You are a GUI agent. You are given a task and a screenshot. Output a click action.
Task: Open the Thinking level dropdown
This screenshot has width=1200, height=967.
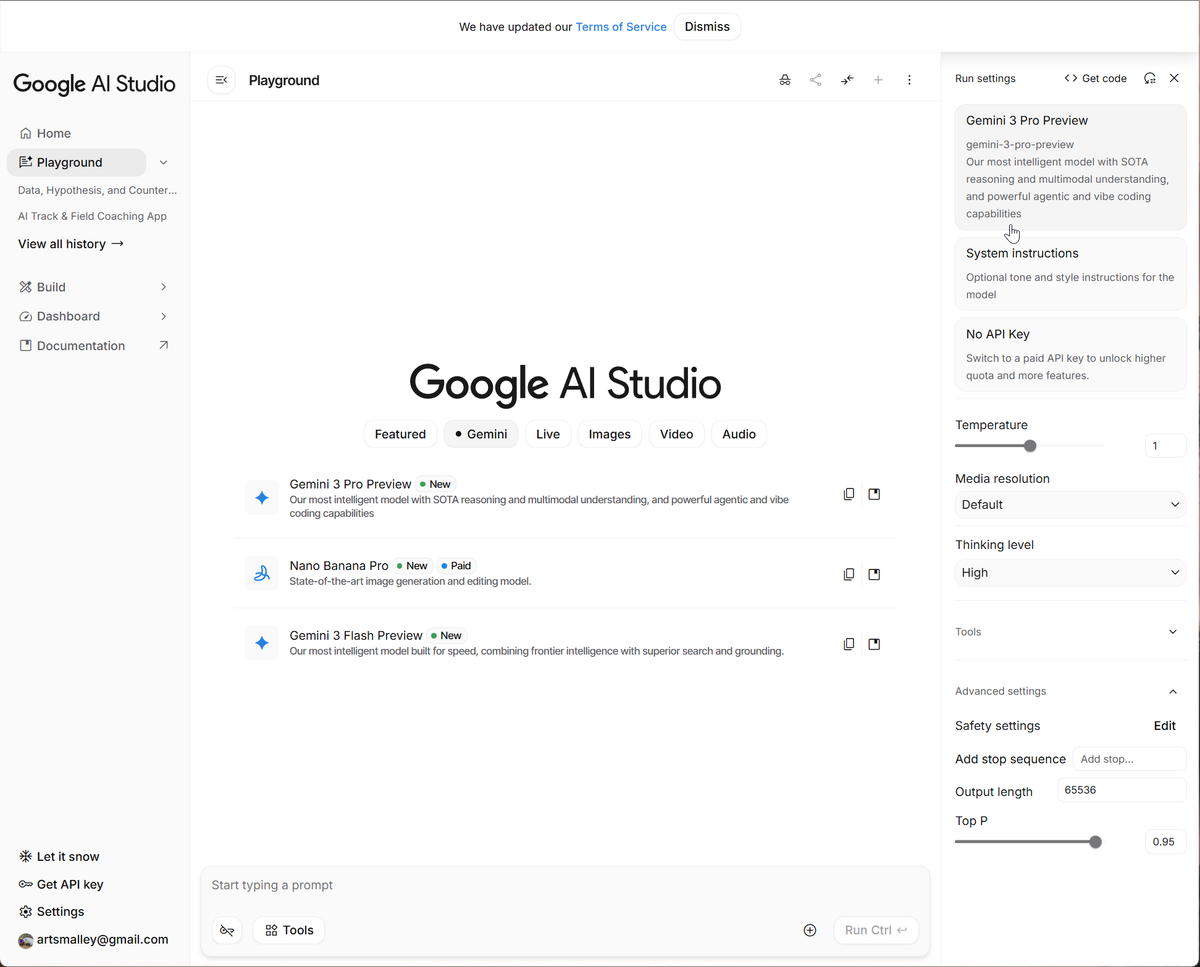[x=1070, y=573]
